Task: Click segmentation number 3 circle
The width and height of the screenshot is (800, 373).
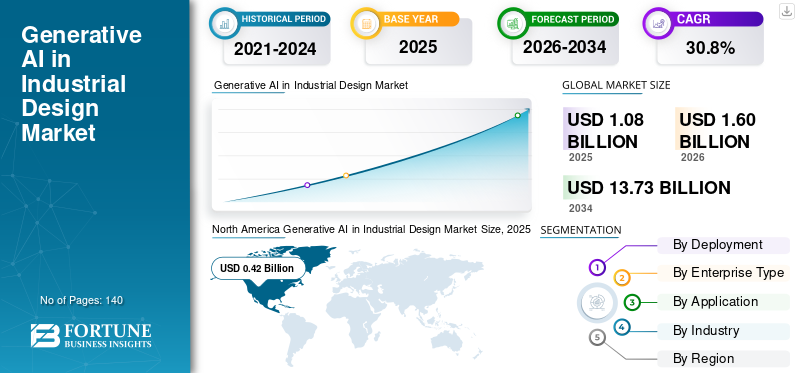Action: [x=632, y=302]
